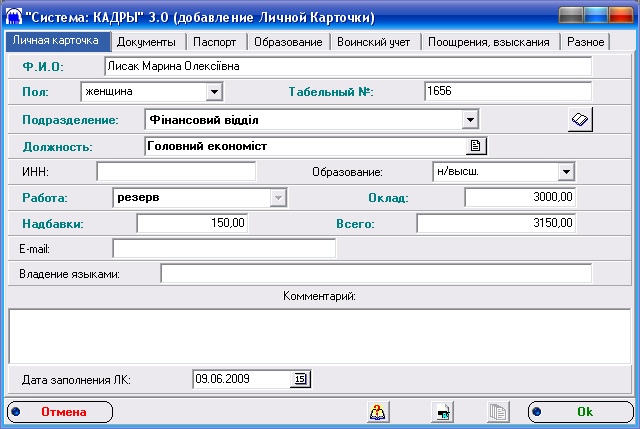Viewport: 640px width, 429px height.
Task: Open calendar picker for fill date
Action: (300, 379)
